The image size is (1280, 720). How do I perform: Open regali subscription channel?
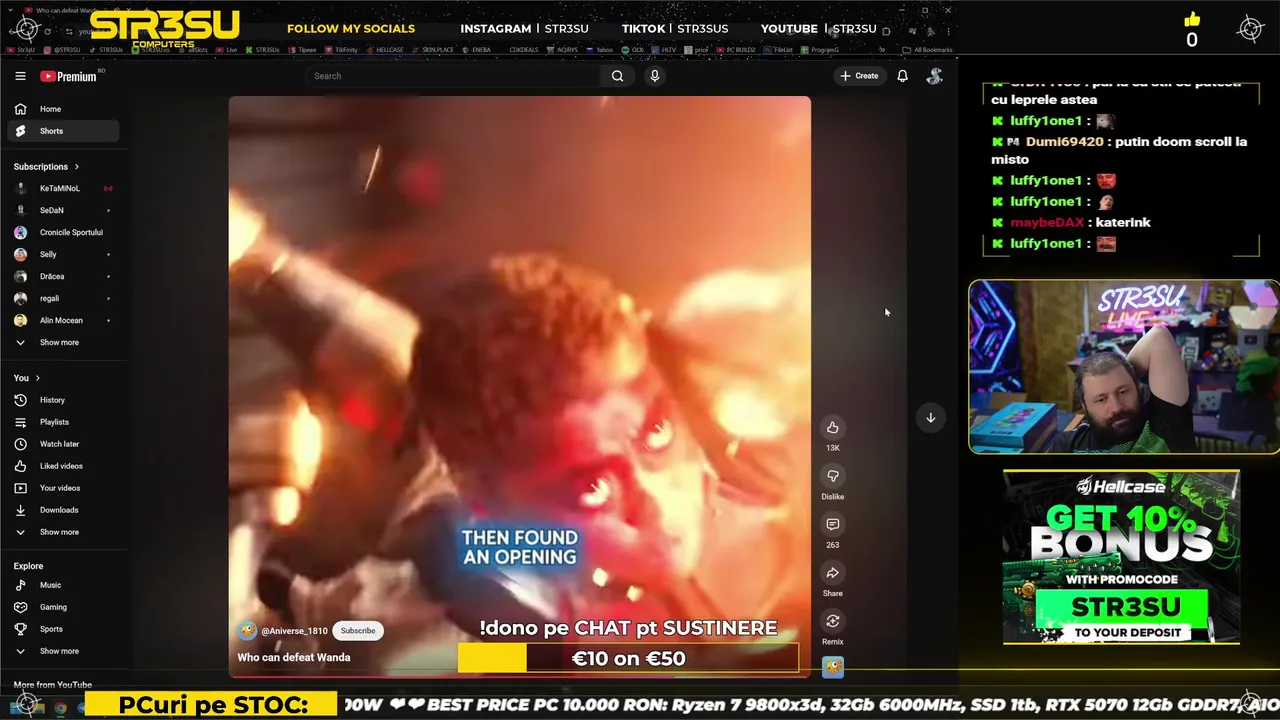pyautogui.click(x=64, y=298)
